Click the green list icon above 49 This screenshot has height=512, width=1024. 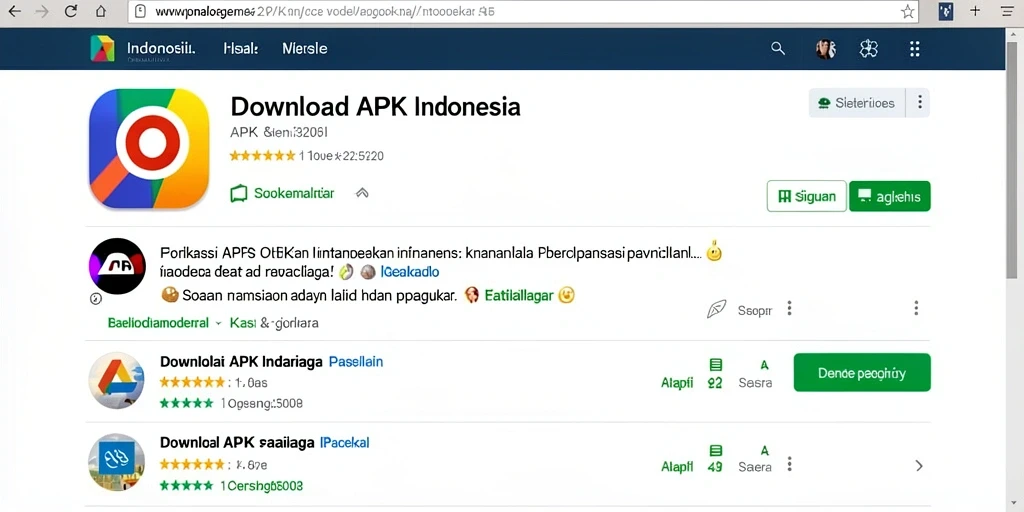pos(716,451)
